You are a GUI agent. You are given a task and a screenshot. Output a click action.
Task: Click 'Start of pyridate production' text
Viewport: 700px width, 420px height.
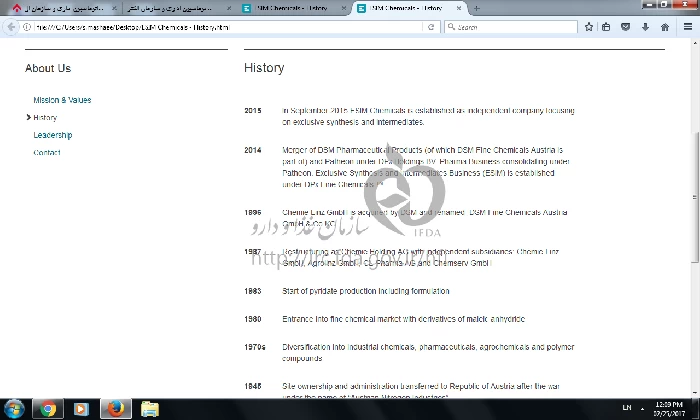click(329, 291)
